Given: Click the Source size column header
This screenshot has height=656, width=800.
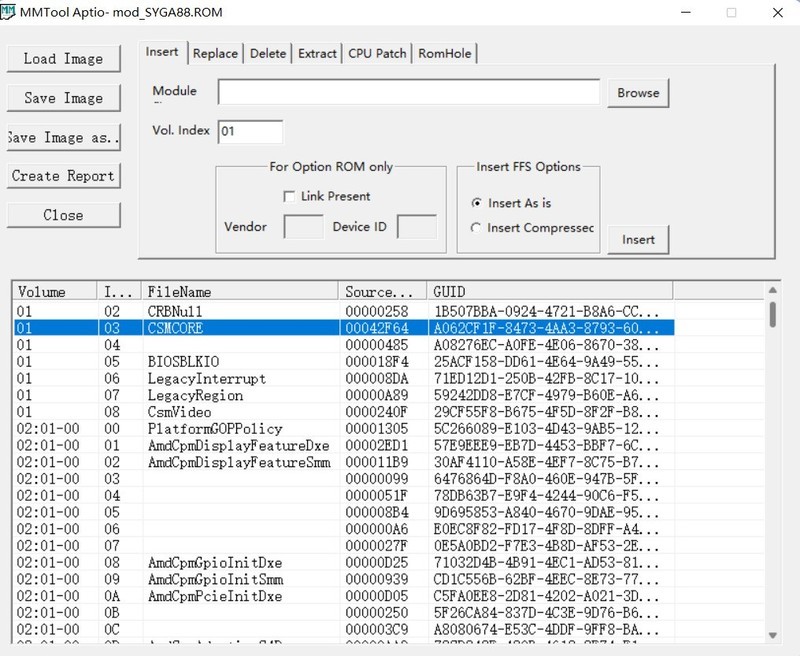Looking at the screenshot, I should point(383,292).
